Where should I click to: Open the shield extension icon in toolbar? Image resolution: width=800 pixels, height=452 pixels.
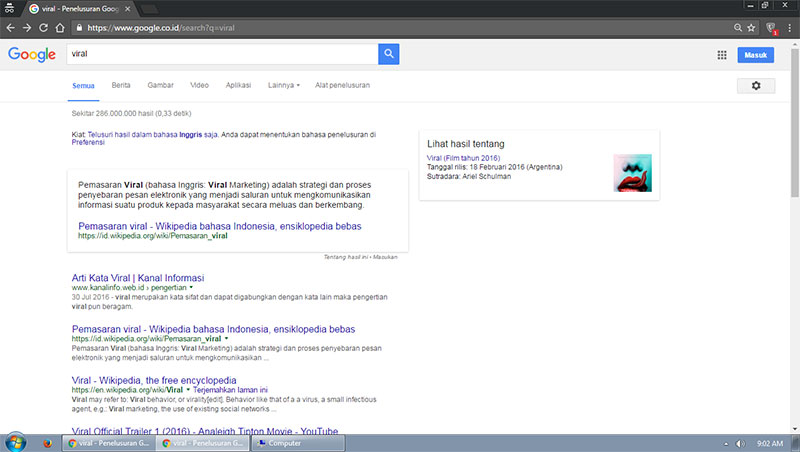coord(771,28)
